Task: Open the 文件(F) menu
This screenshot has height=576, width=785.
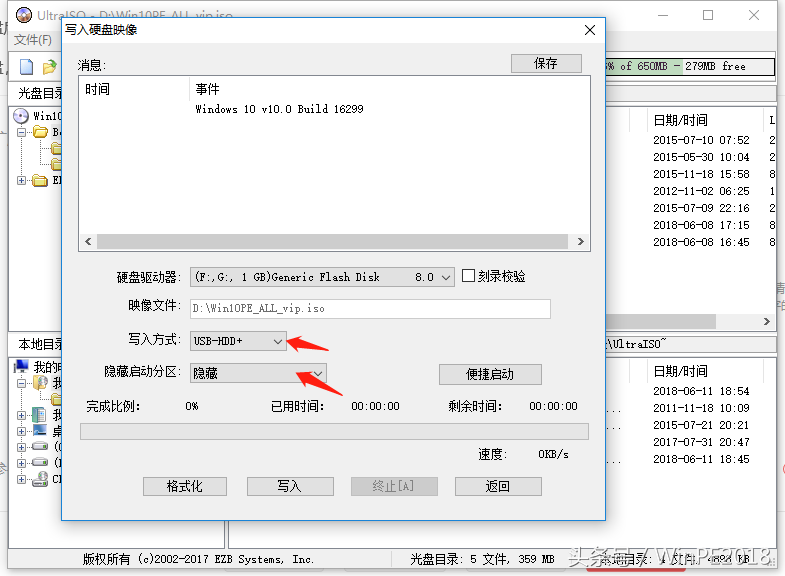Action: (x=33, y=40)
